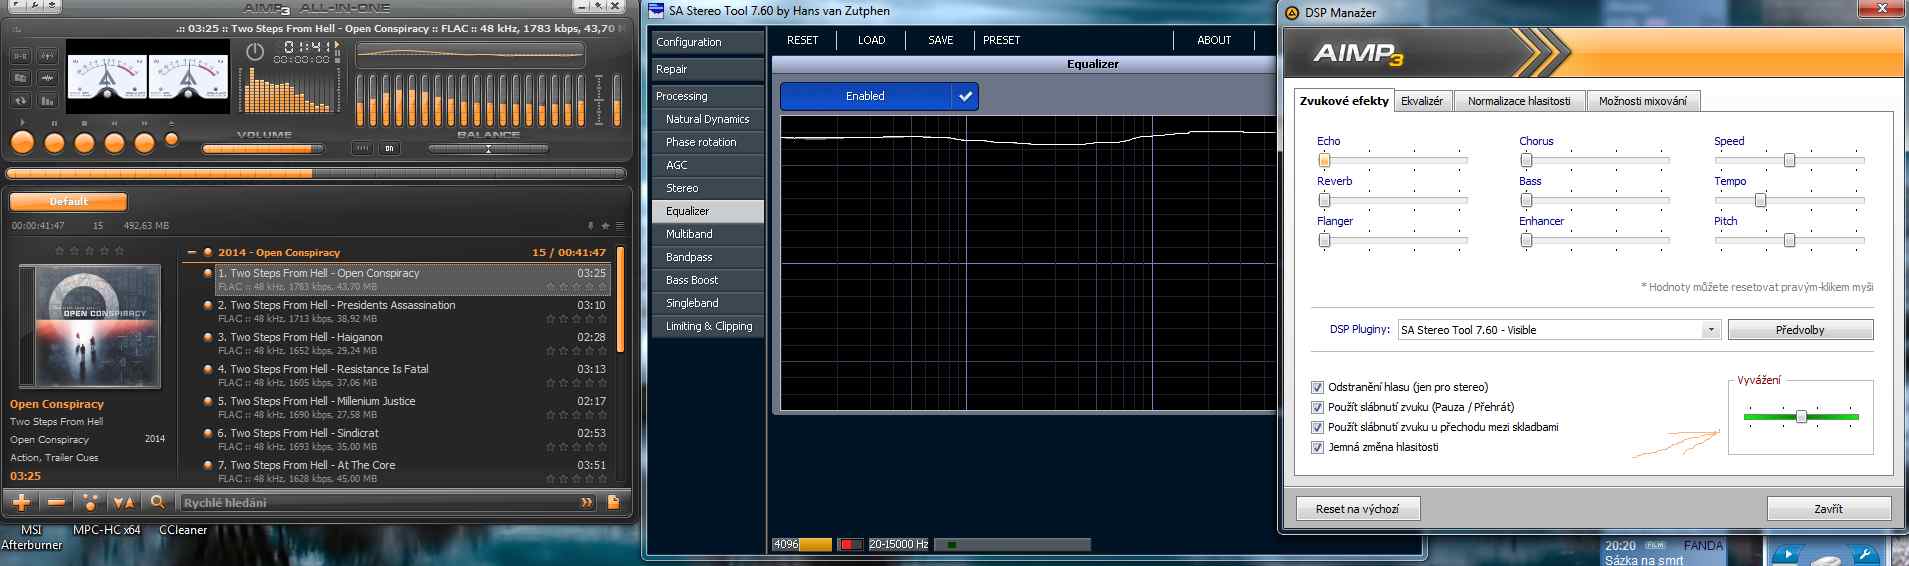The height and width of the screenshot is (566, 1909).
Task: Click the folder icon button in AIMP
Action: tap(20, 78)
